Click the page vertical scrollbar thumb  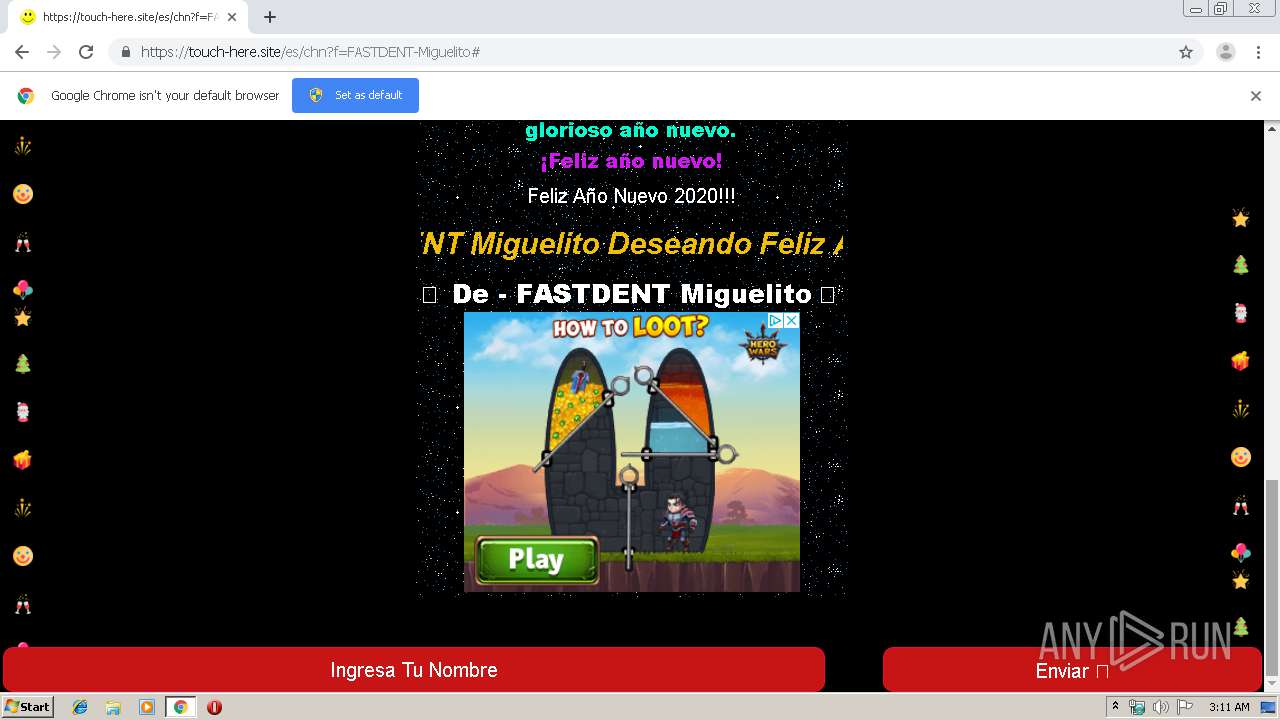click(x=1272, y=576)
